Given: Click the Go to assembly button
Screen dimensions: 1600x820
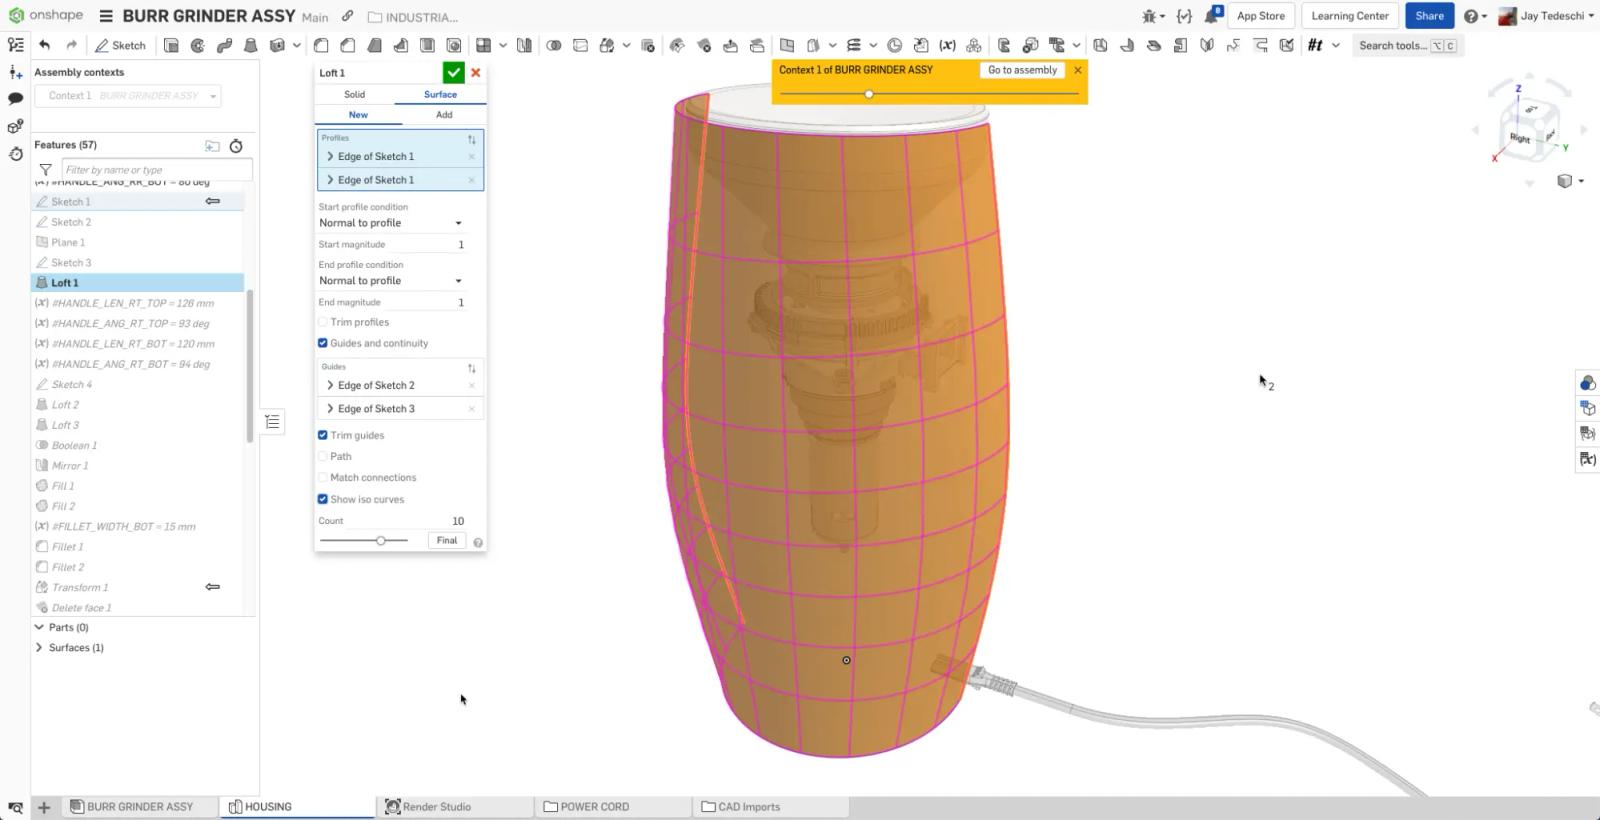Looking at the screenshot, I should tap(1022, 70).
